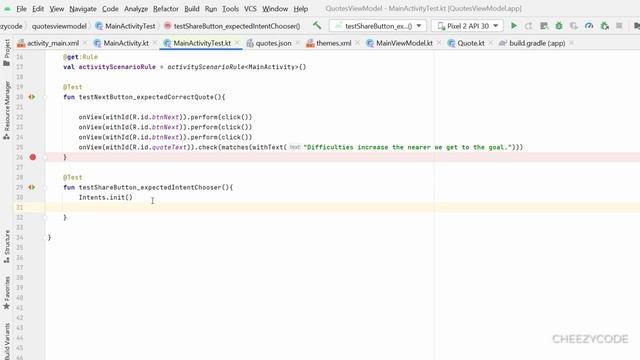
Task: Open the Refactor menu
Action: pos(166,9)
